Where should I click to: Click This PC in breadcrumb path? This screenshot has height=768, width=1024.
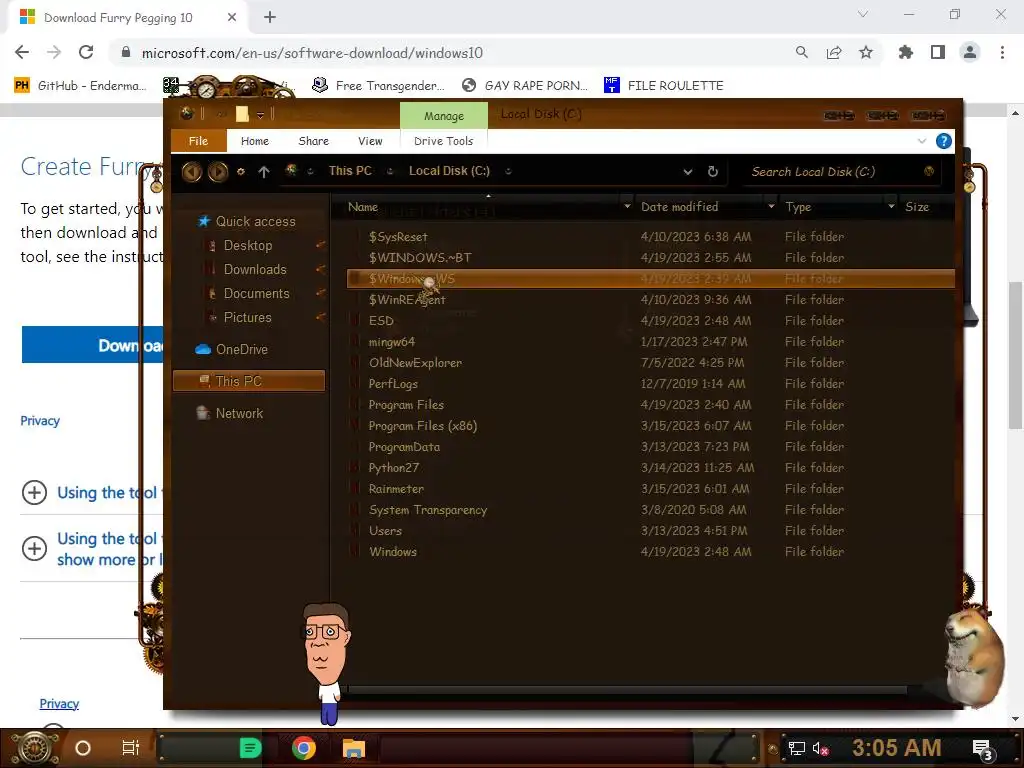(350, 171)
